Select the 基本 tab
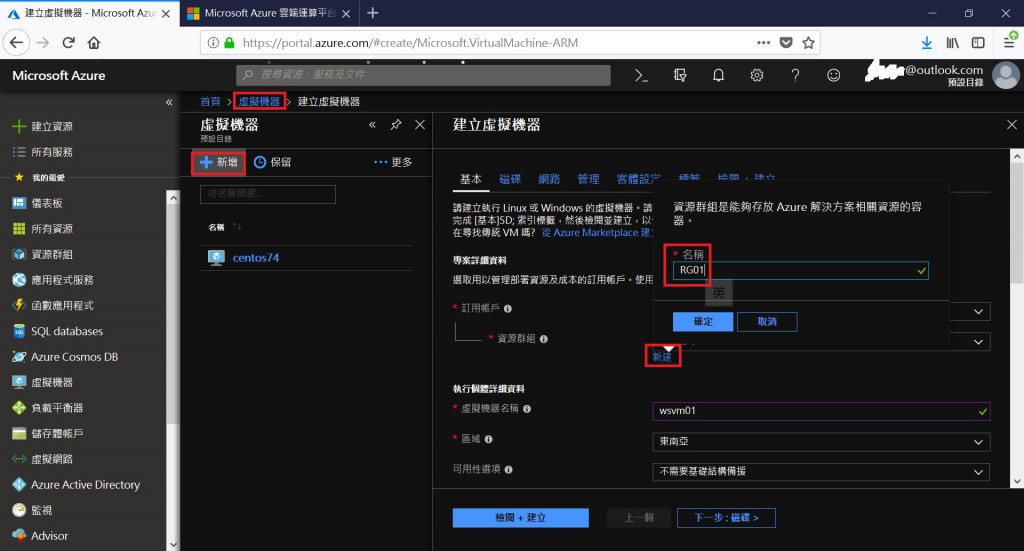Image resolution: width=1024 pixels, height=551 pixels. coord(471,179)
